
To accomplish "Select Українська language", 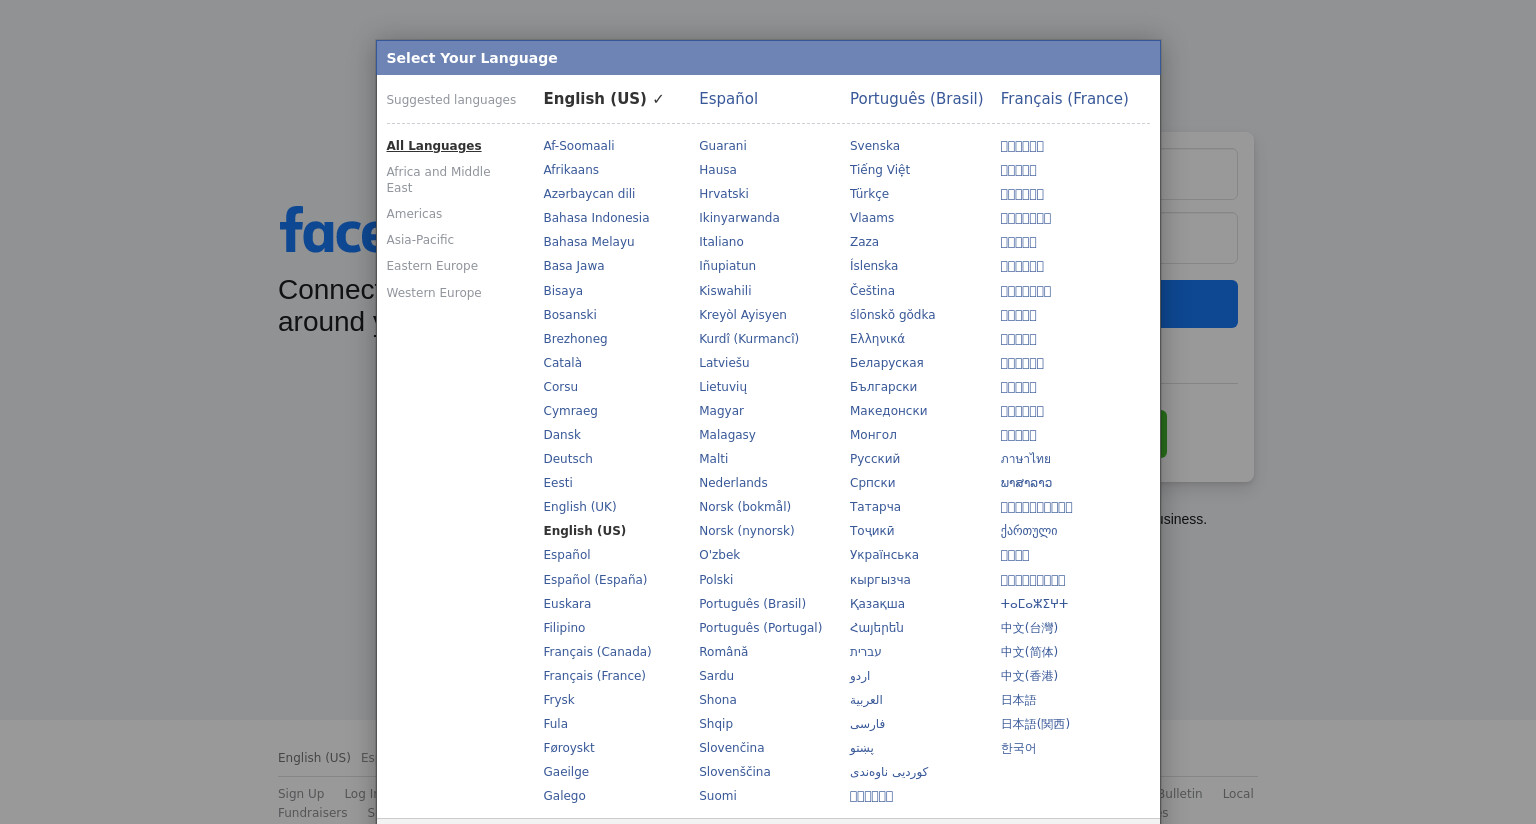I will click(x=884, y=555).
